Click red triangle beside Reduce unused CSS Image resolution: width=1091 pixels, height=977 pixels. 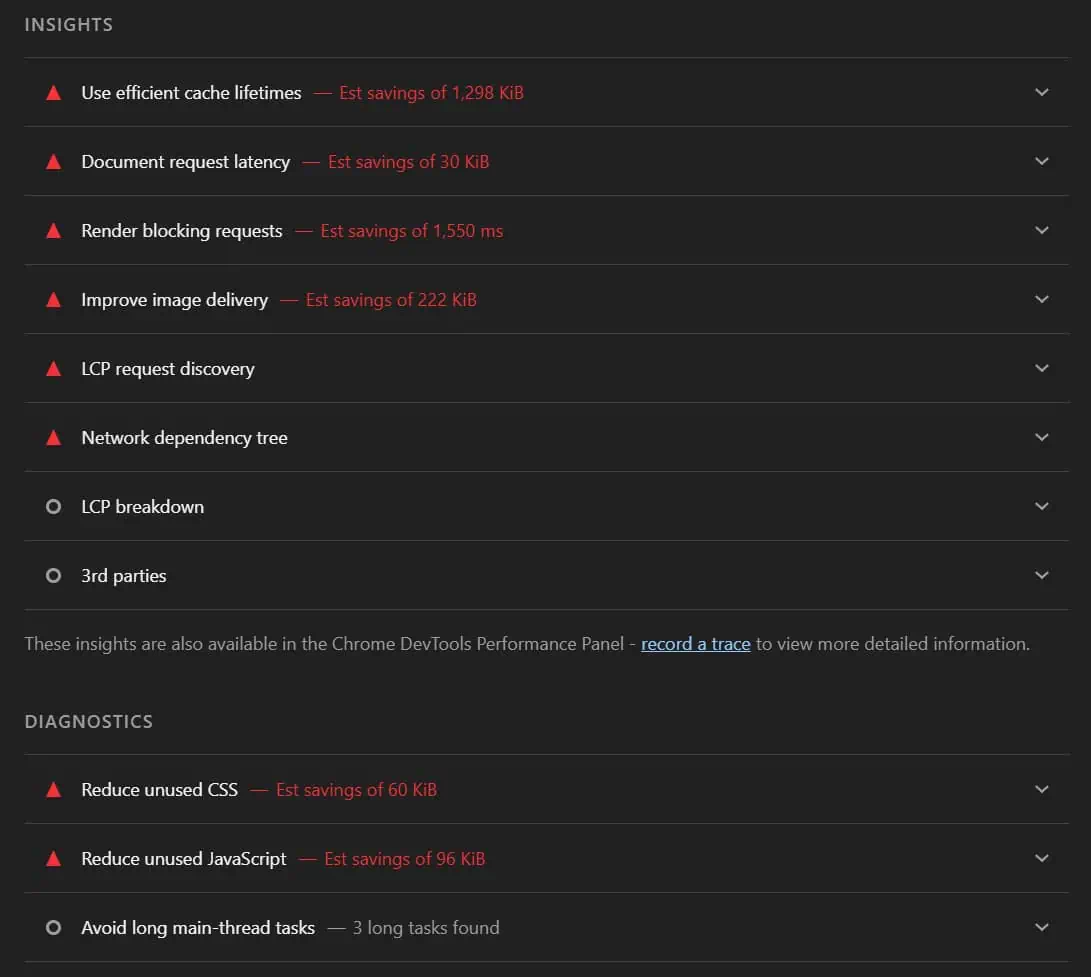(54, 790)
